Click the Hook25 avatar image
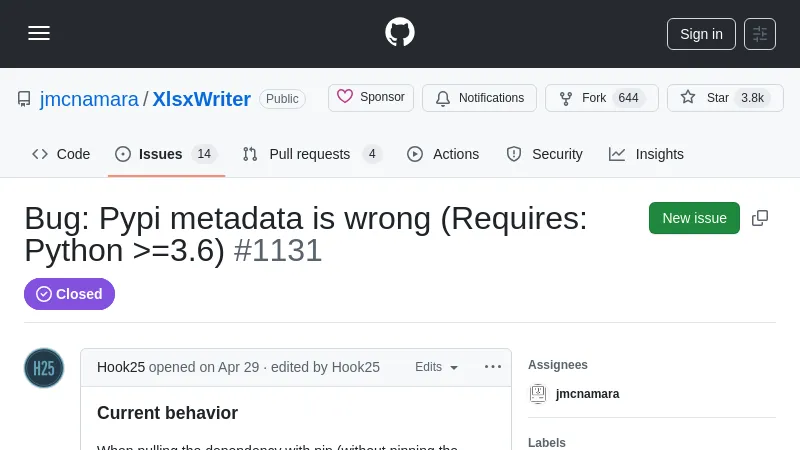This screenshot has width=800, height=450. tap(44, 368)
